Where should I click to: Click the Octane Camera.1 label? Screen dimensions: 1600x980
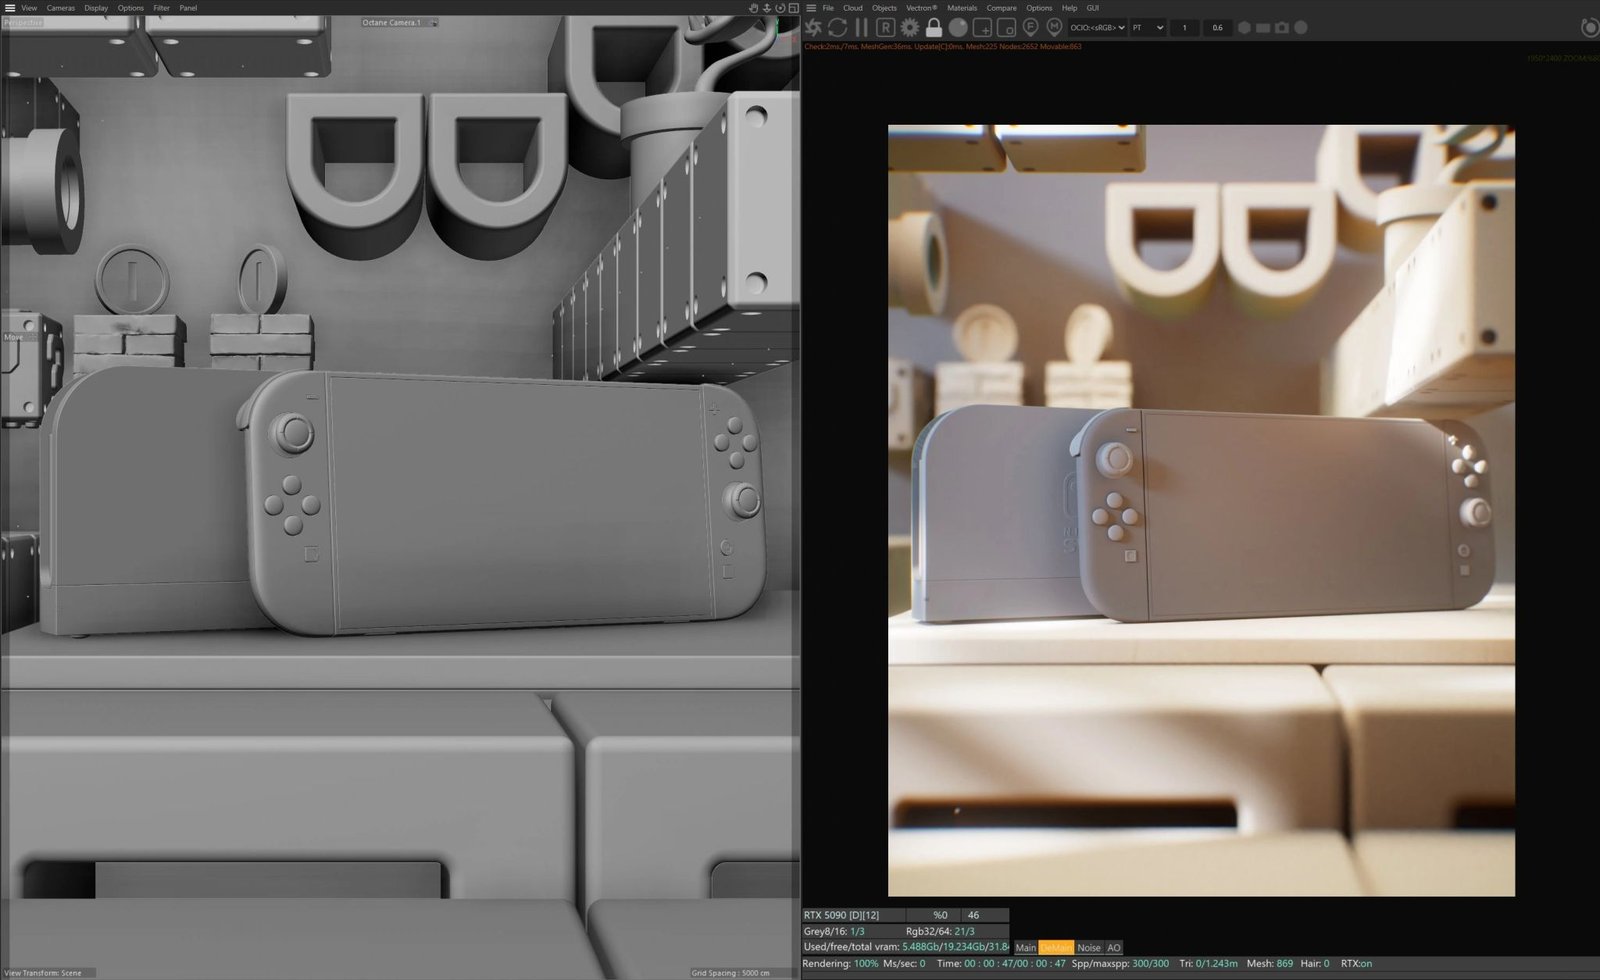tap(392, 22)
